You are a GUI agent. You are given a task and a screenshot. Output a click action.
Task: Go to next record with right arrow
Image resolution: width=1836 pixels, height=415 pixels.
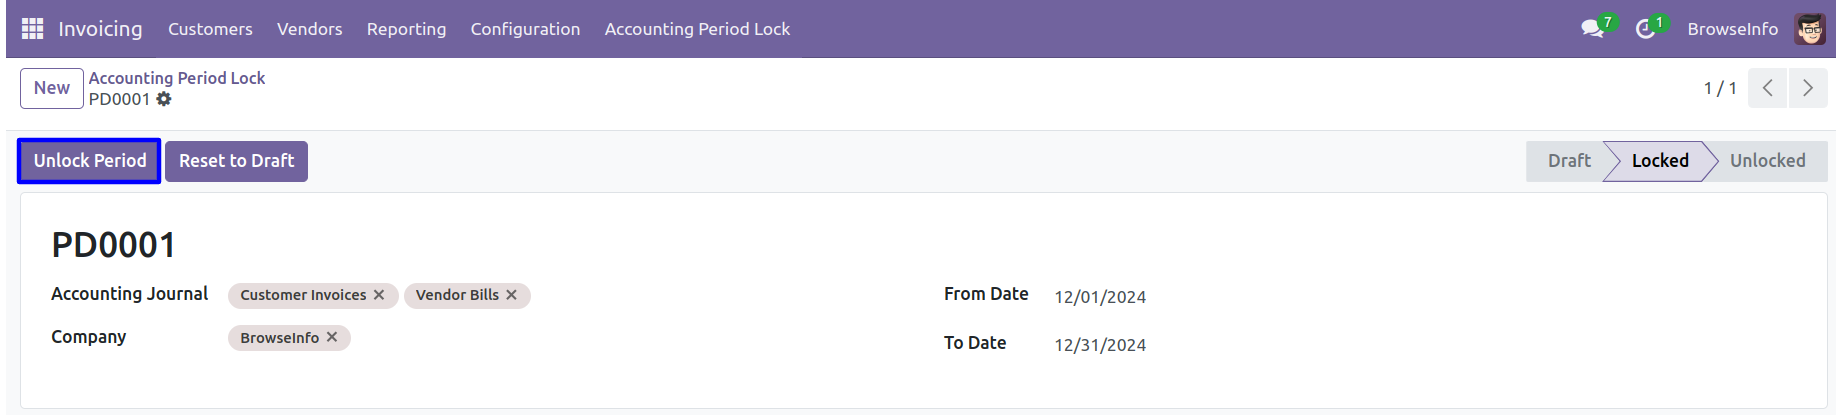click(x=1807, y=88)
